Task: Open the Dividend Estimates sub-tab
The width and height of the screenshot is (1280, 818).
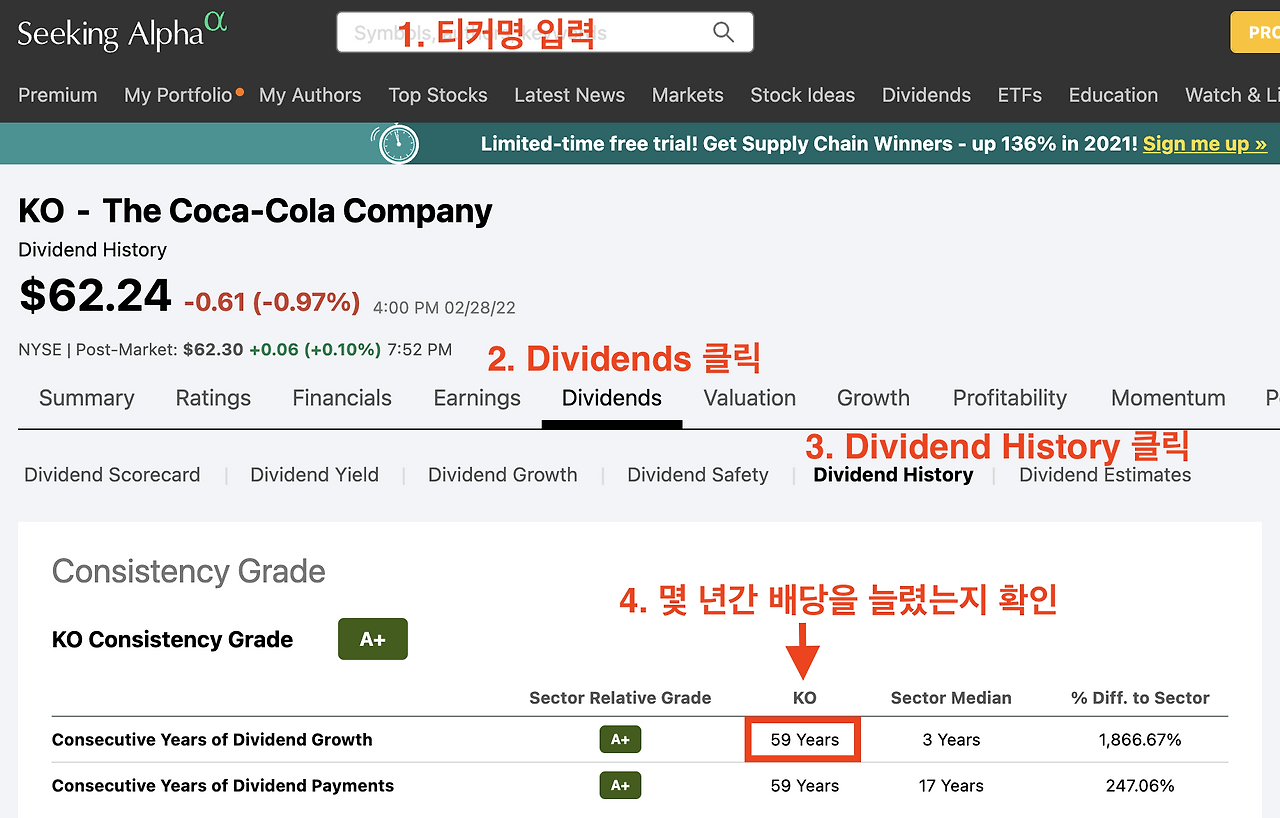Action: coord(1105,475)
